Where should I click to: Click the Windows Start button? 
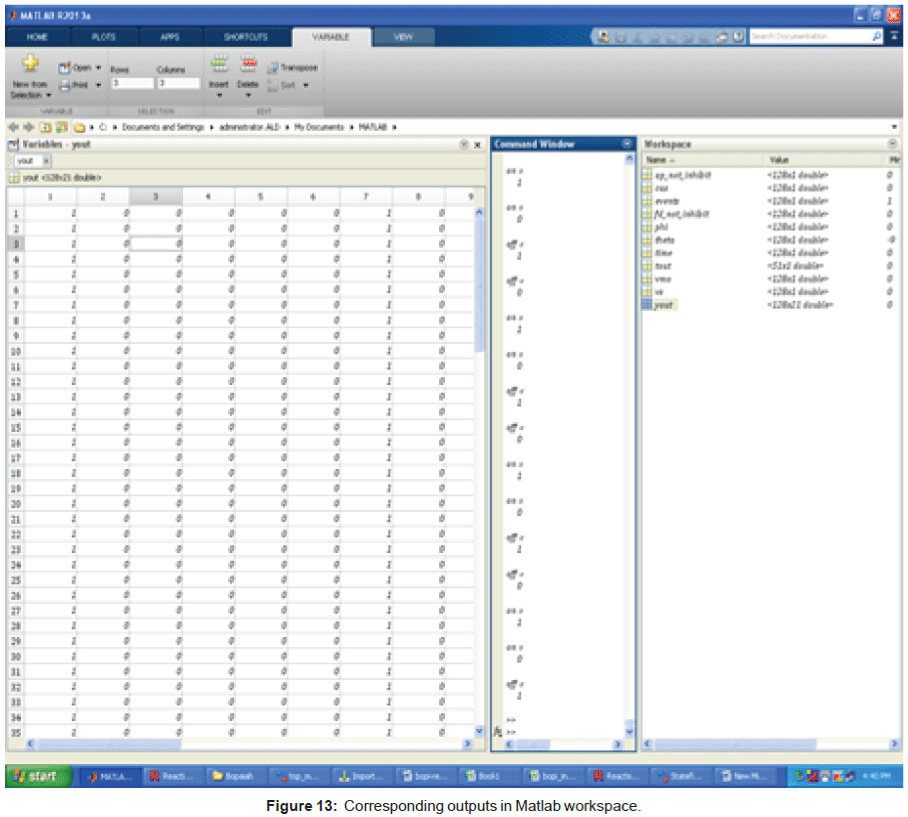tap(37, 775)
